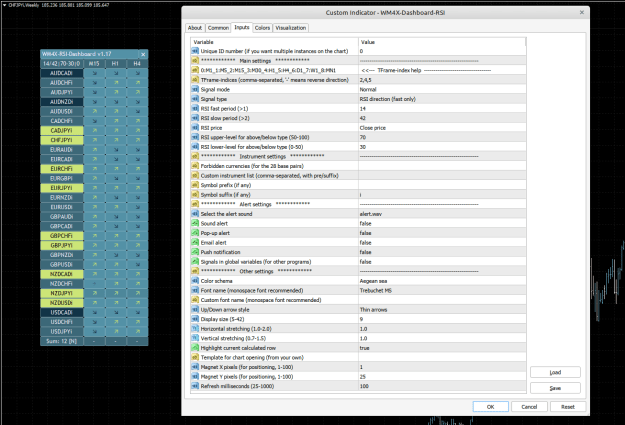Click the M15 column header in dashboard
The width and height of the screenshot is (625, 425).
[x=94, y=63]
